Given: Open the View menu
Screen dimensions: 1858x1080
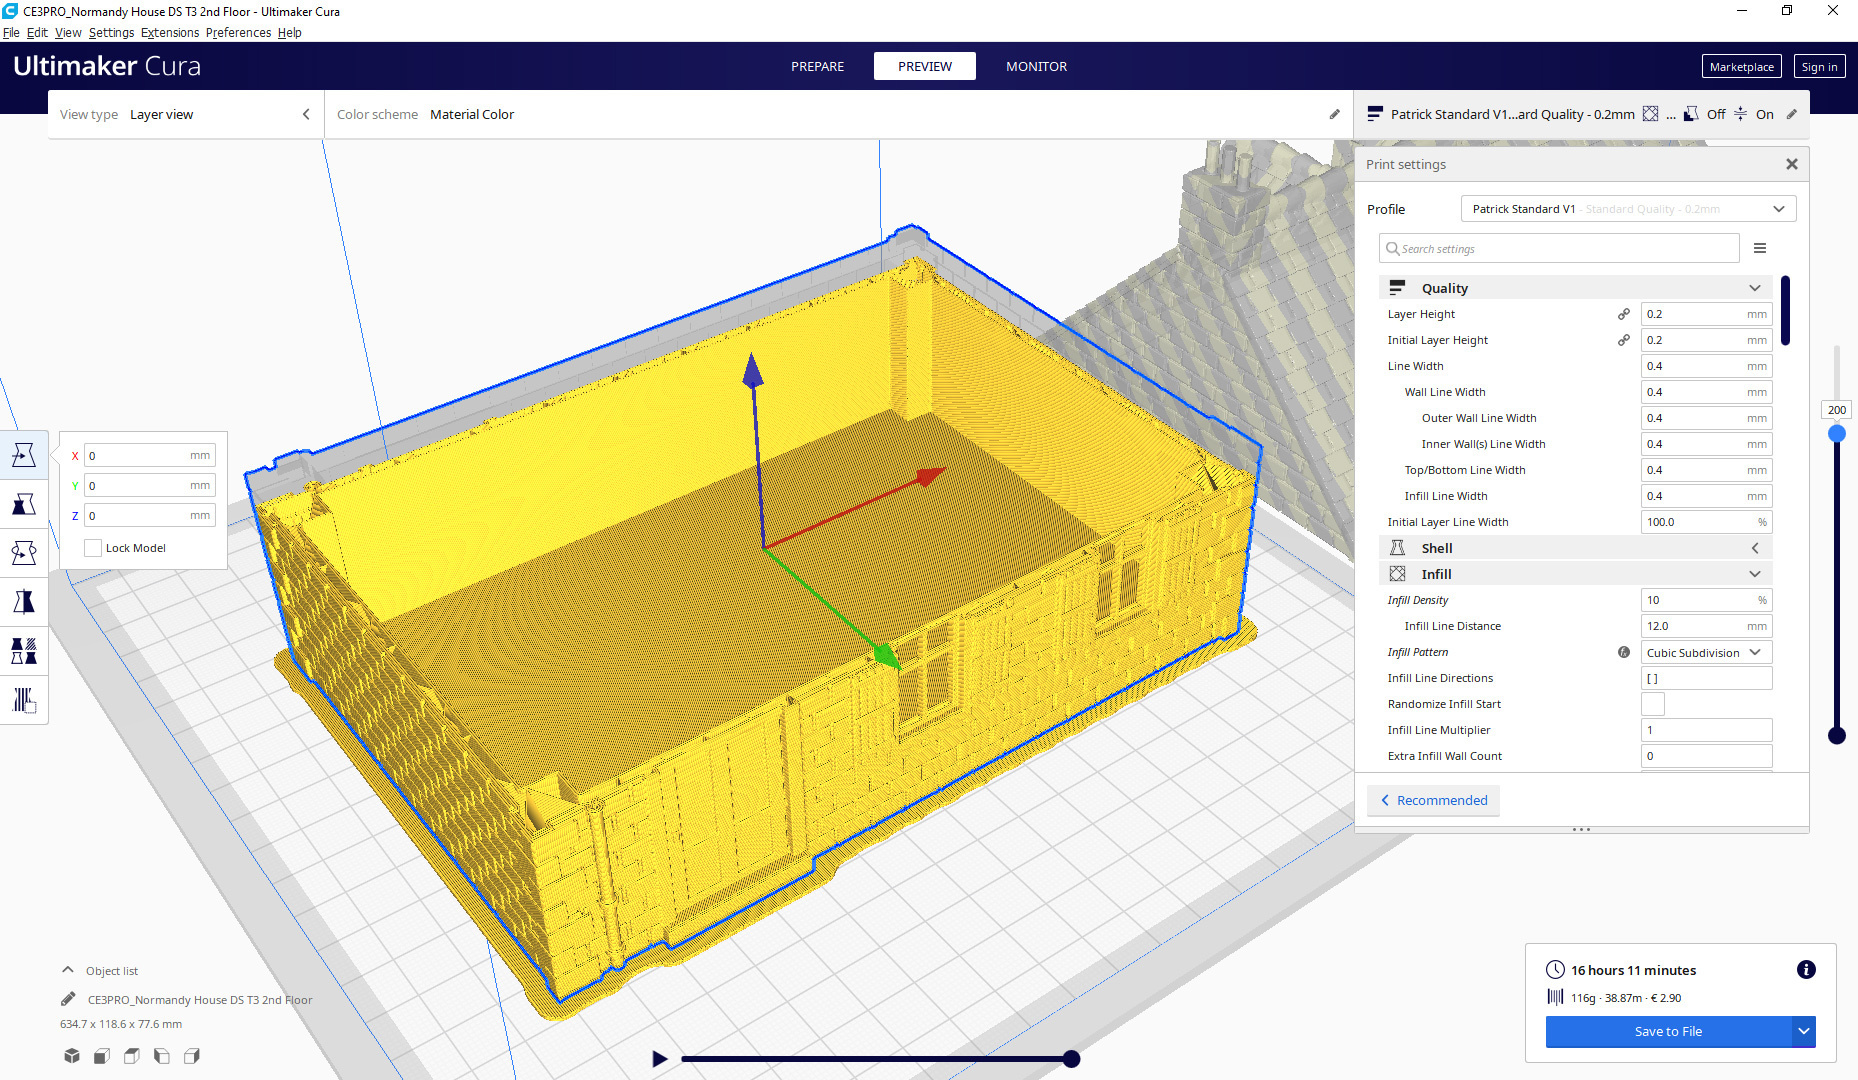Looking at the screenshot, I should pos(68,33).
